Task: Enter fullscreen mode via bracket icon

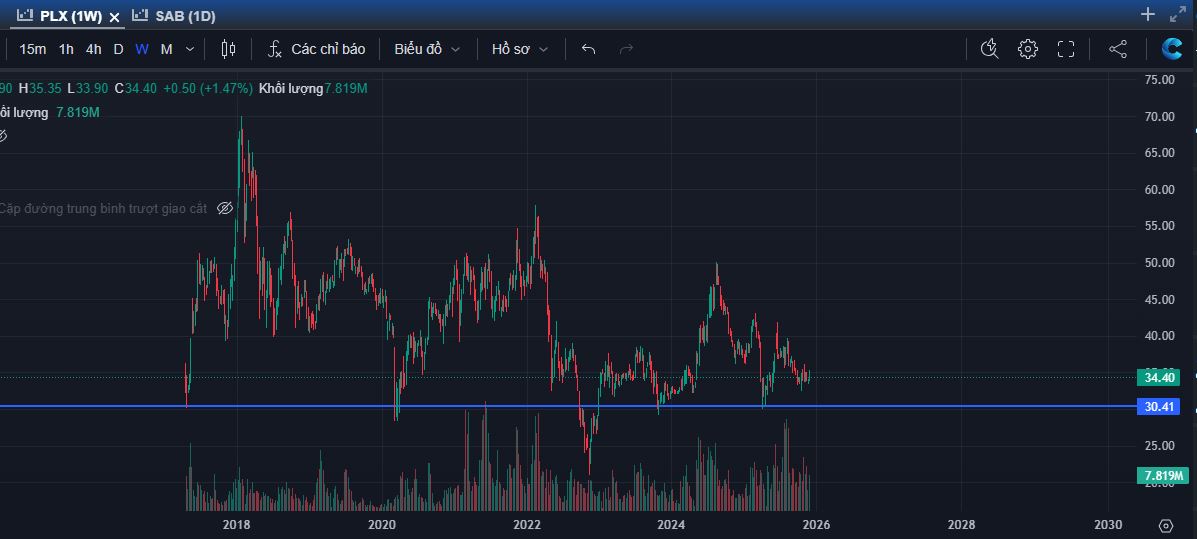Action: [1066, 49]
